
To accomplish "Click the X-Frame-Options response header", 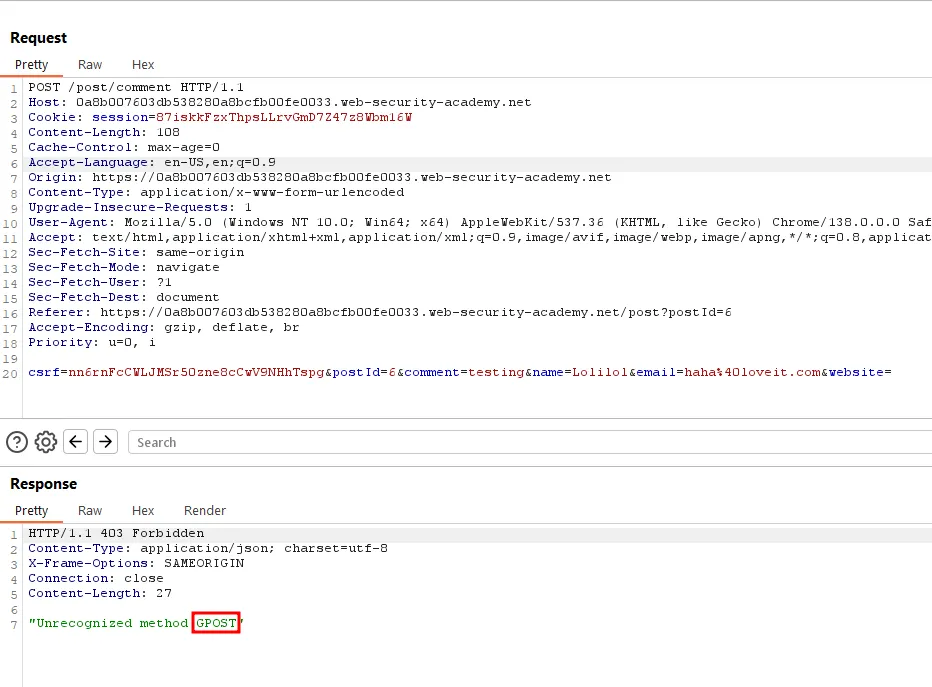I will [136, 563].
